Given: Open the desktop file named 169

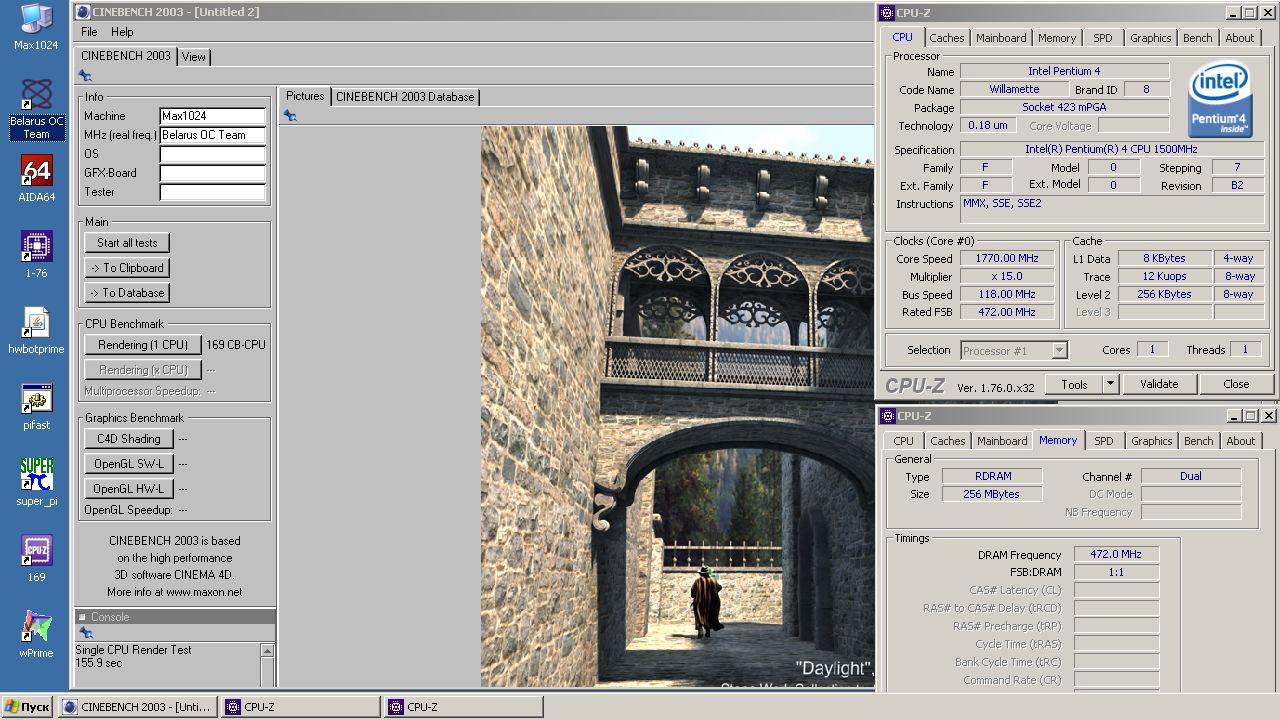Looking at the screenshot, I should (36, 559).
